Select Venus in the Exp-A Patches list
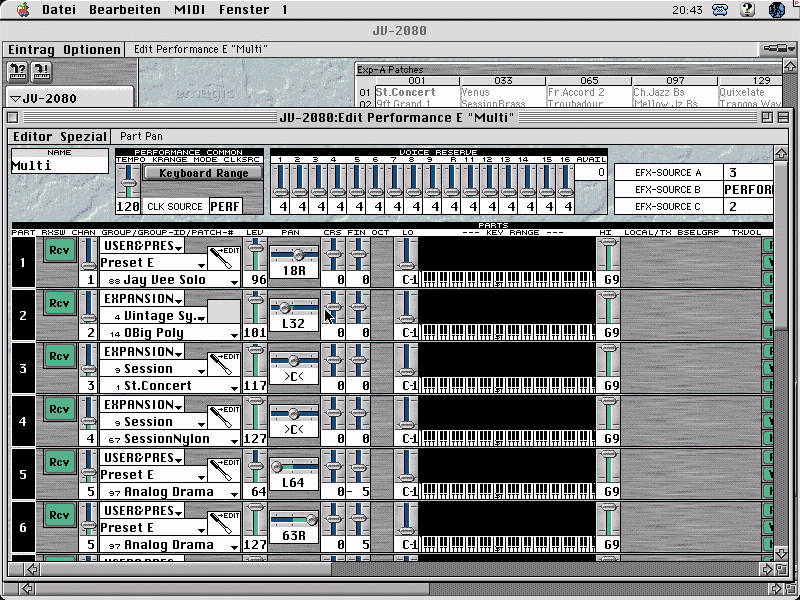Viewport: 800px width, 600px height. click(x=475, y=92)
